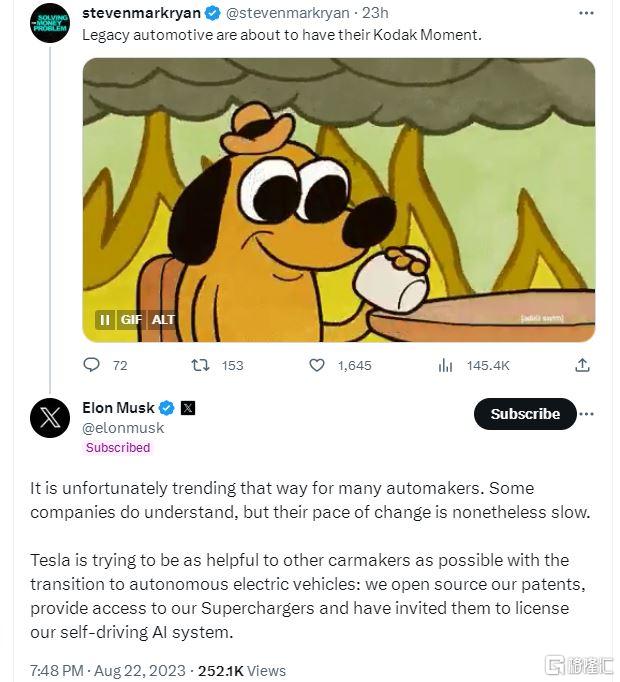Click Elon Musk's verified badge

click(x=167, y=408)
